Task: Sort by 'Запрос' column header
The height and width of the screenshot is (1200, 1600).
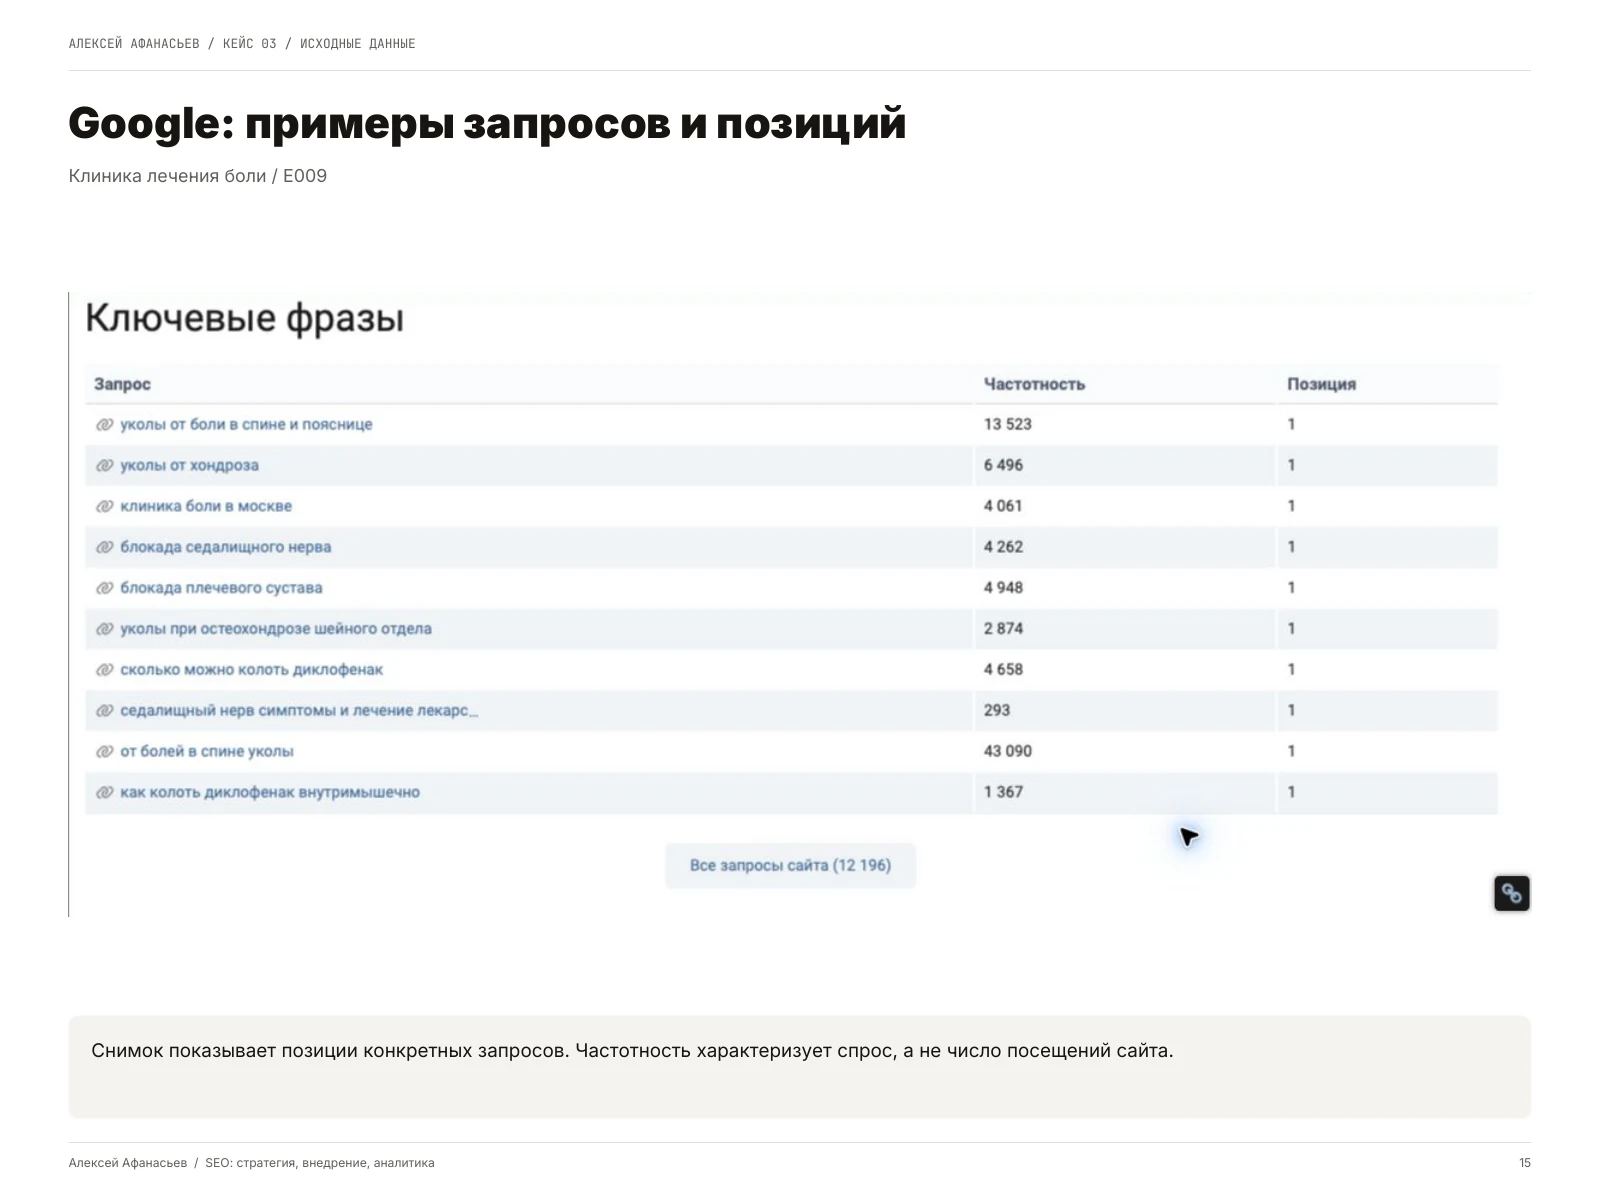Action: 122,384
